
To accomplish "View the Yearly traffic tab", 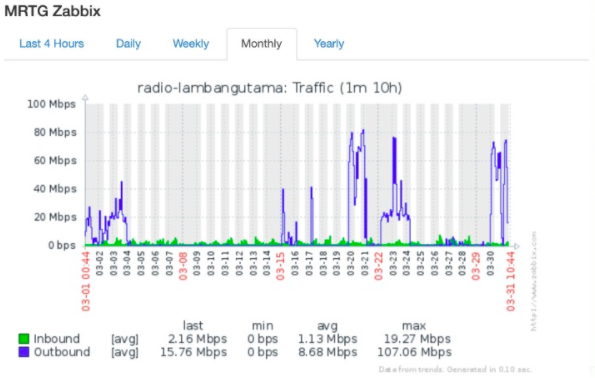I will 329,44.
